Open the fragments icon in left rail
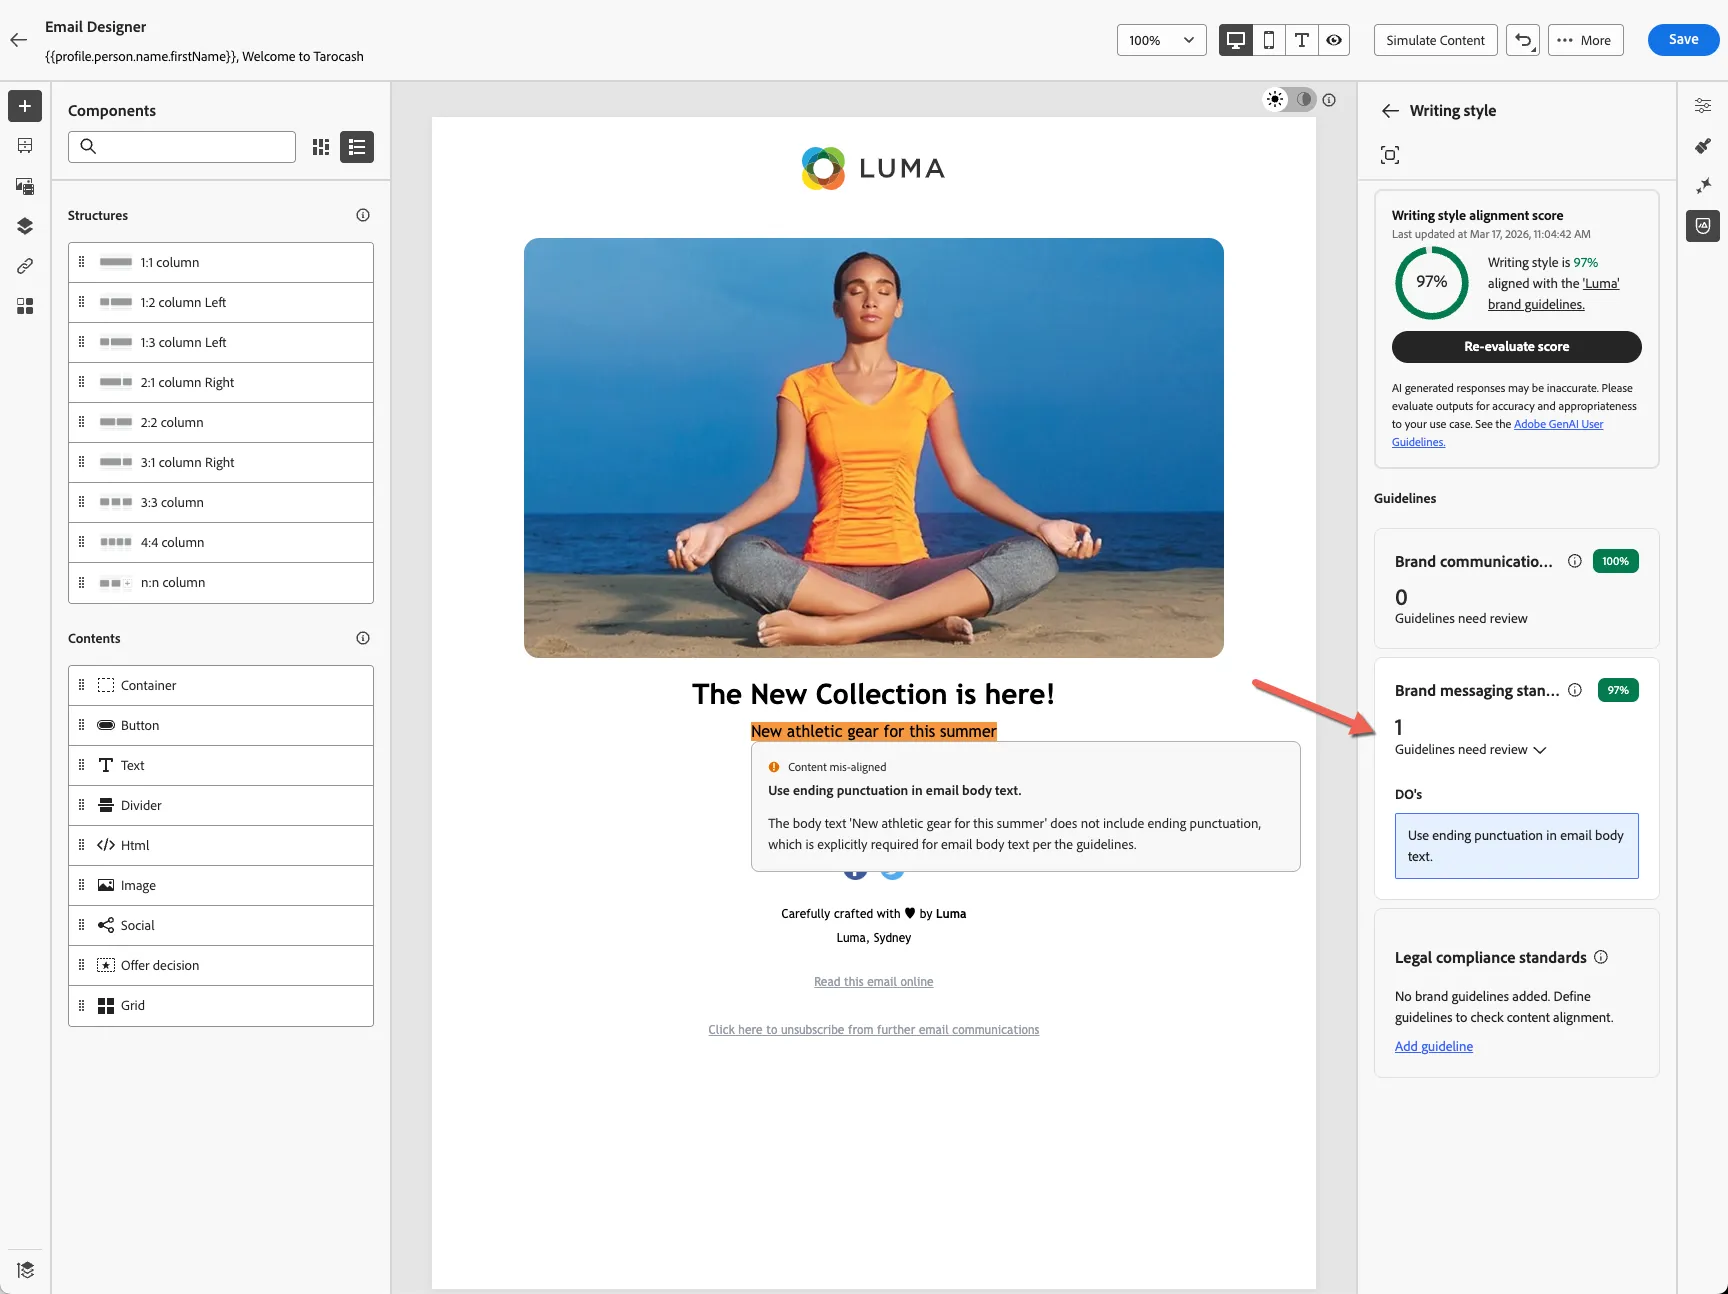 pos(25,306)
